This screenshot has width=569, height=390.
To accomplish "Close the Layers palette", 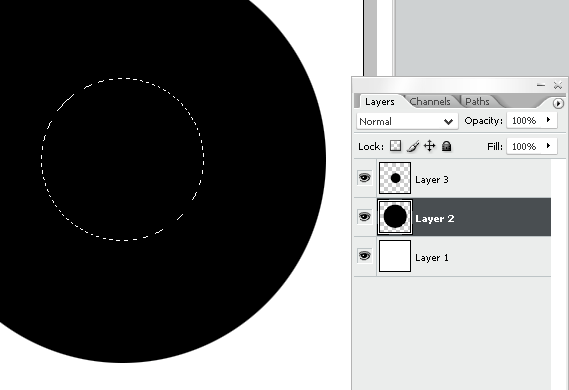I will [558, 86].
